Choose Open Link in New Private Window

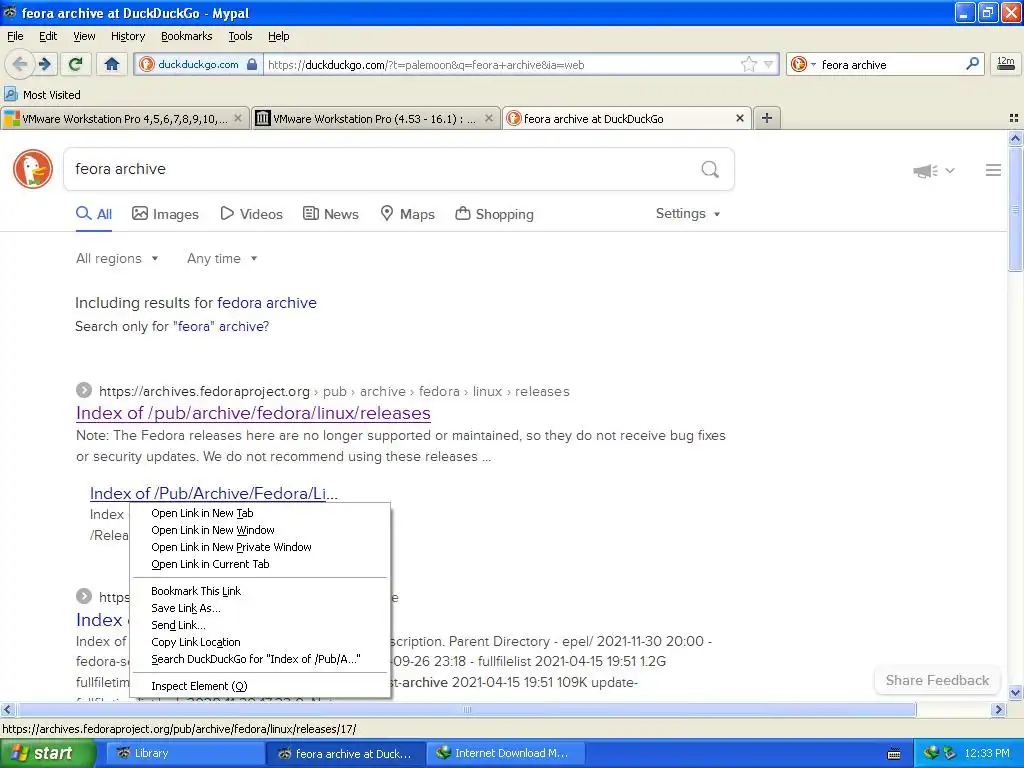click(261, 547)
